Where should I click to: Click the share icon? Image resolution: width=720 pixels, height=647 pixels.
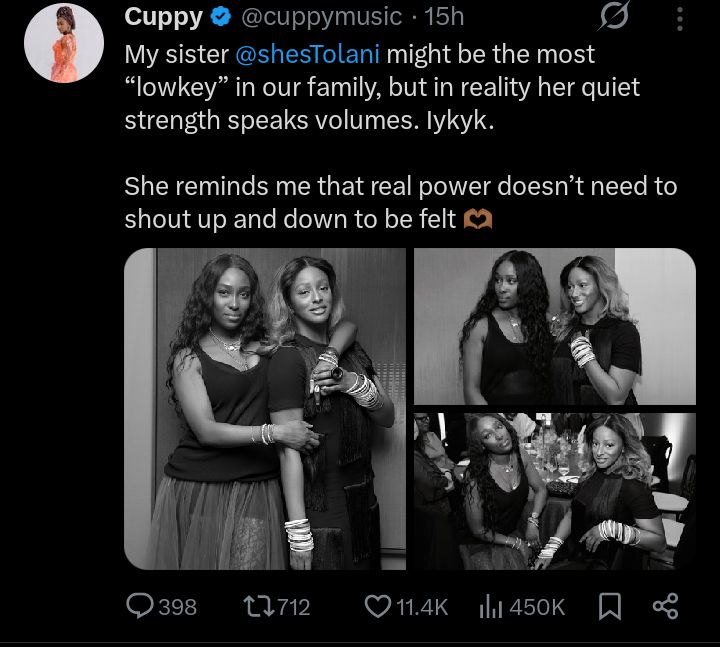pos(665,606)
